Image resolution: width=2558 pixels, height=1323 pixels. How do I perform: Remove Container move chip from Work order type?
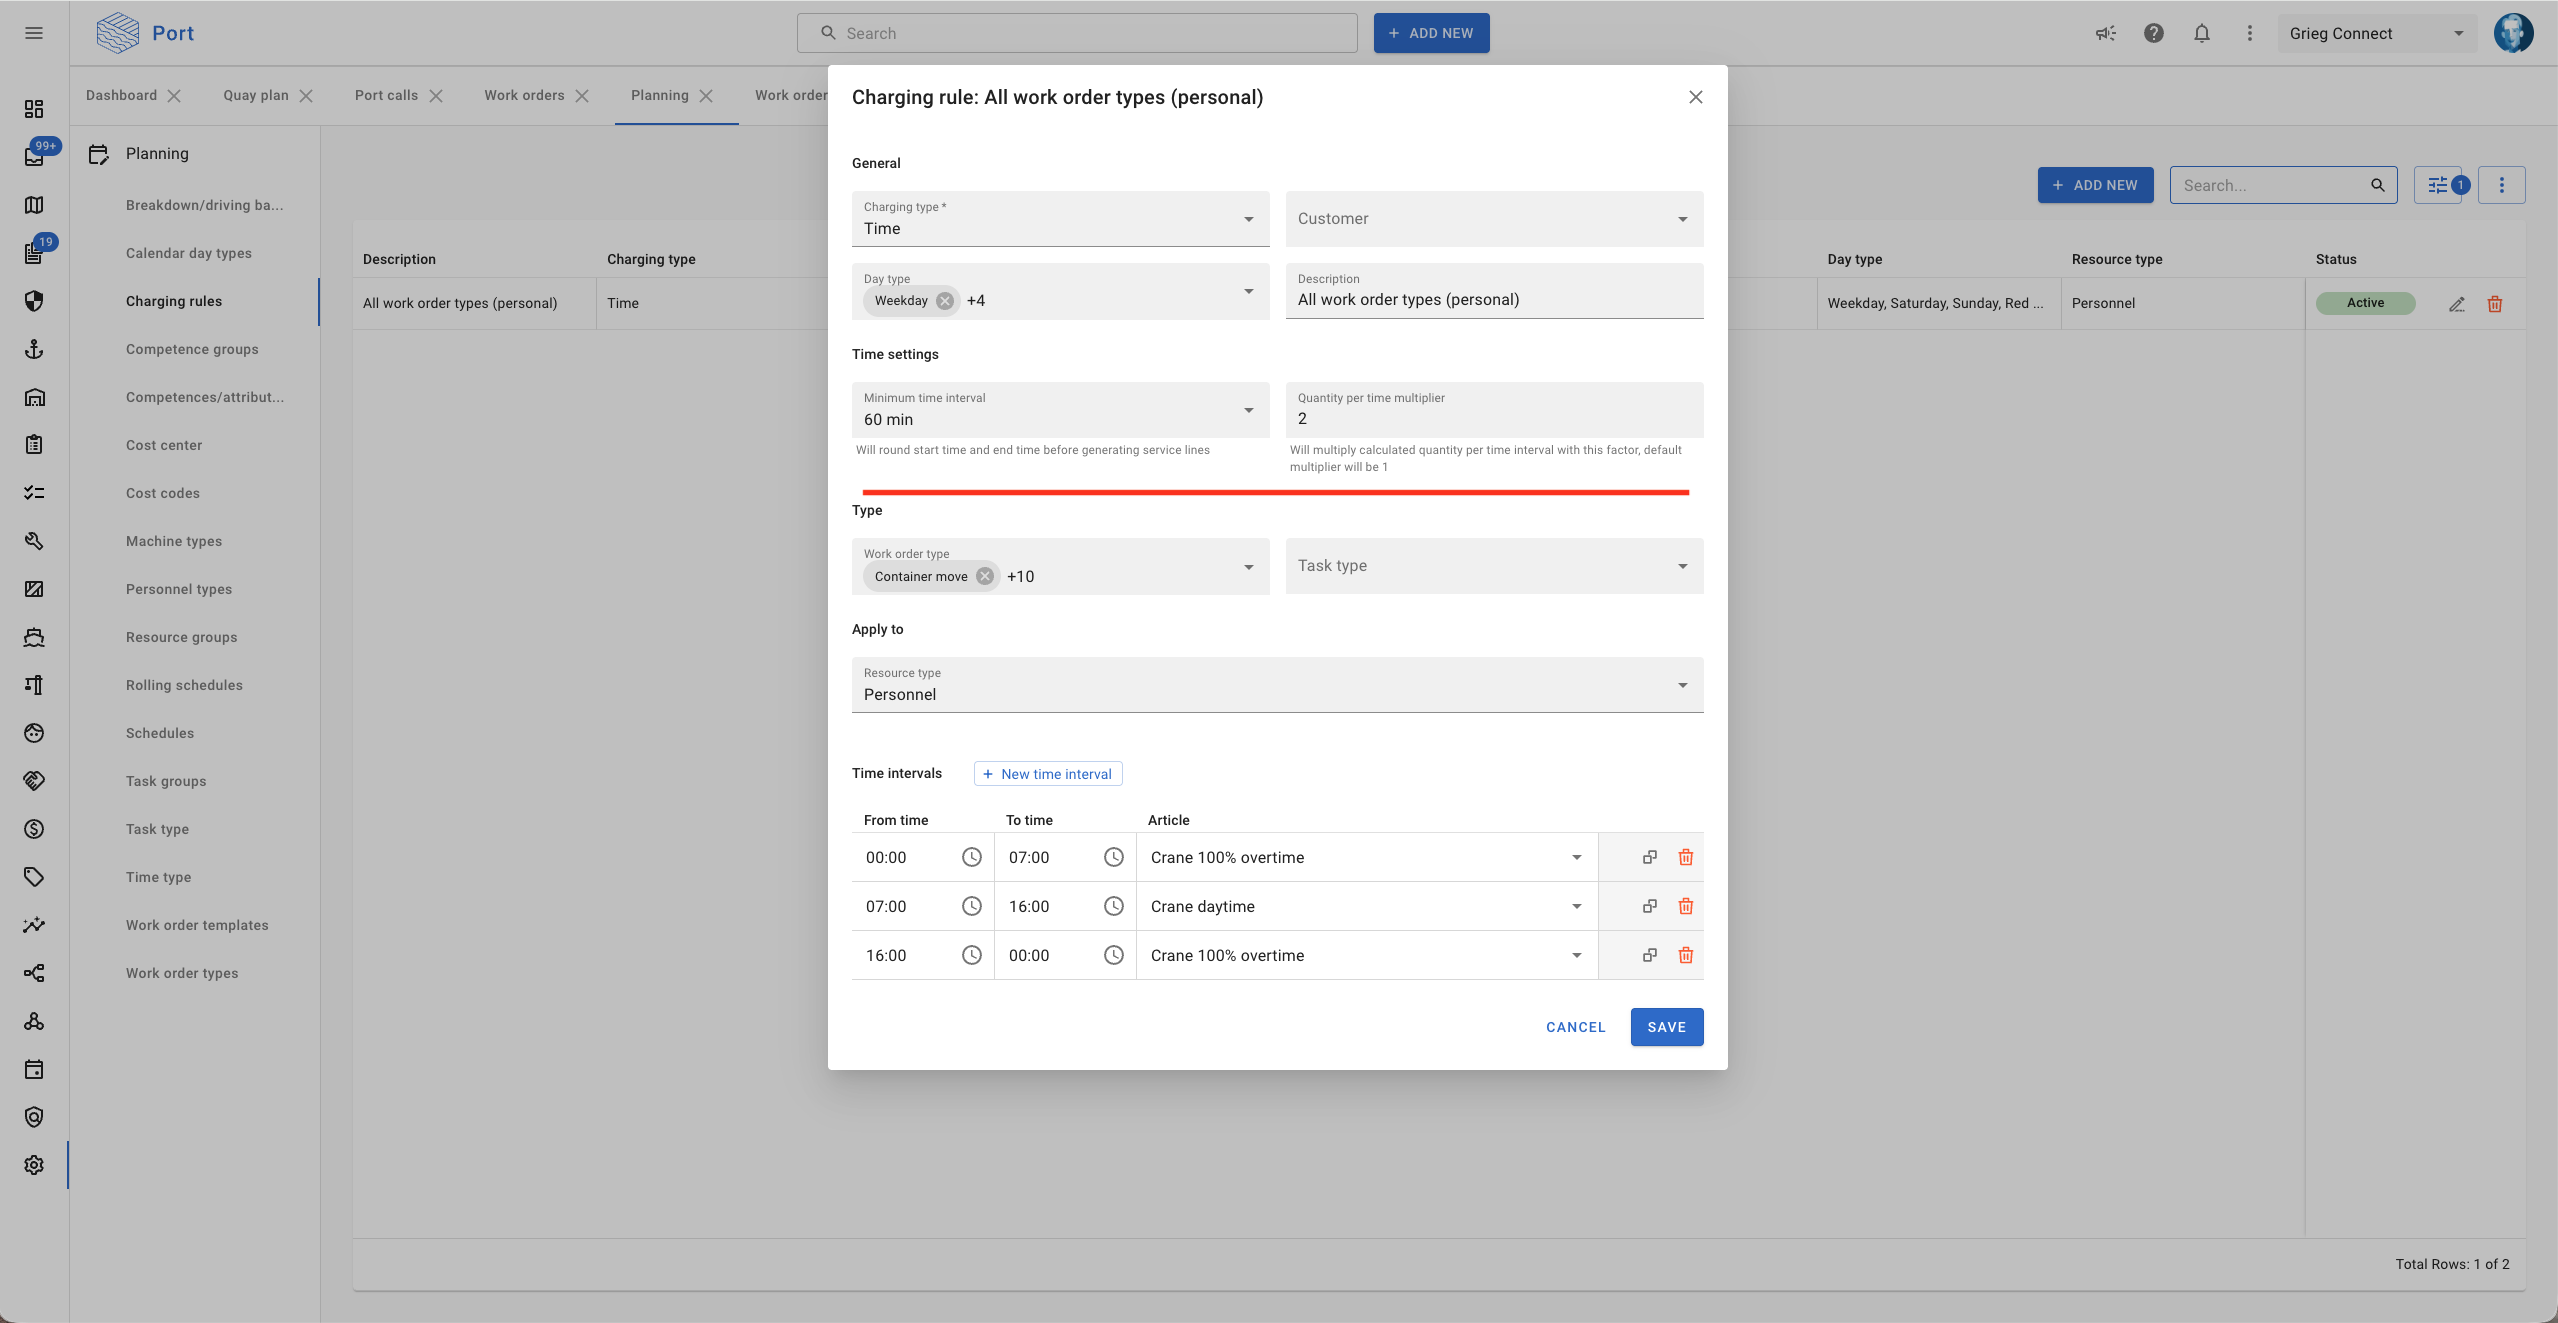(x=984, y=577)
